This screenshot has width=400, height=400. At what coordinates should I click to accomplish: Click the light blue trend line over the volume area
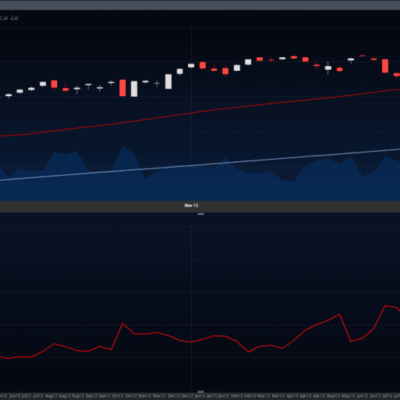[x=200, y=165]
